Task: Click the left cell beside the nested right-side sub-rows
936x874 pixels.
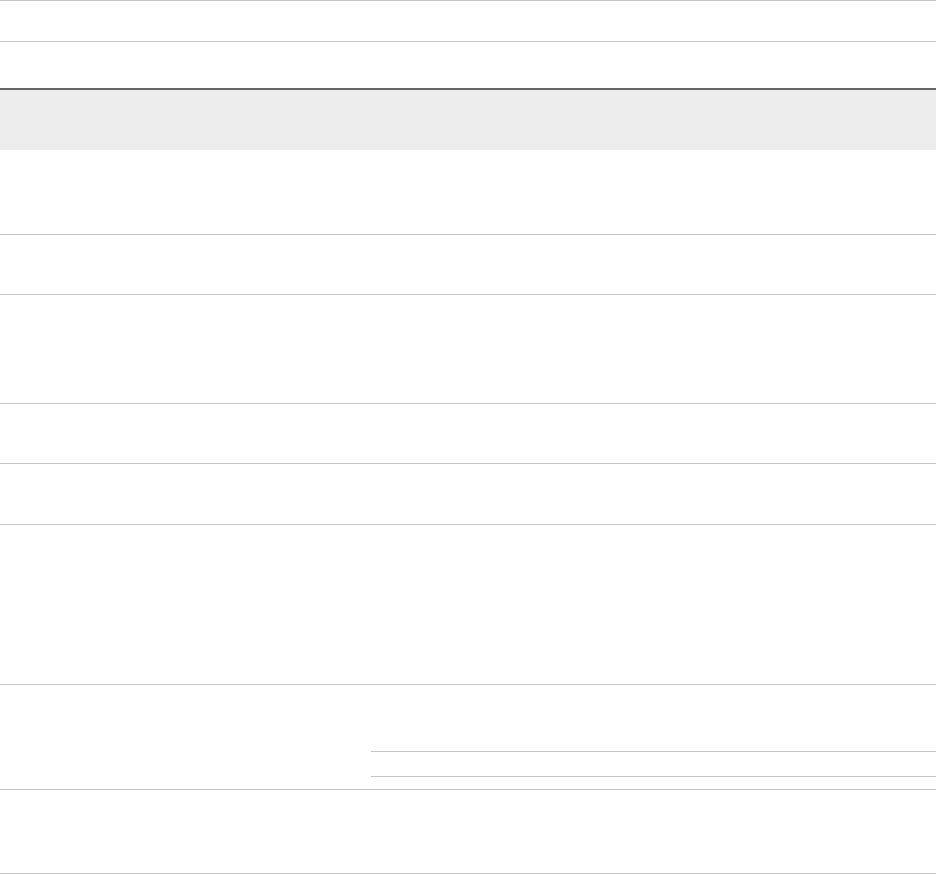Action: pos(185,737)
